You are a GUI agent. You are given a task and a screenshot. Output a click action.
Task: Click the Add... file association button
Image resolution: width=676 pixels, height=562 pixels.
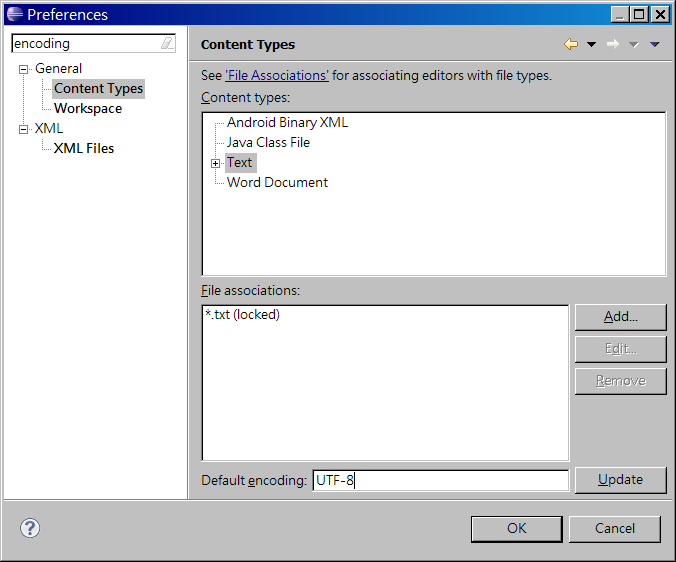point(620,317)
